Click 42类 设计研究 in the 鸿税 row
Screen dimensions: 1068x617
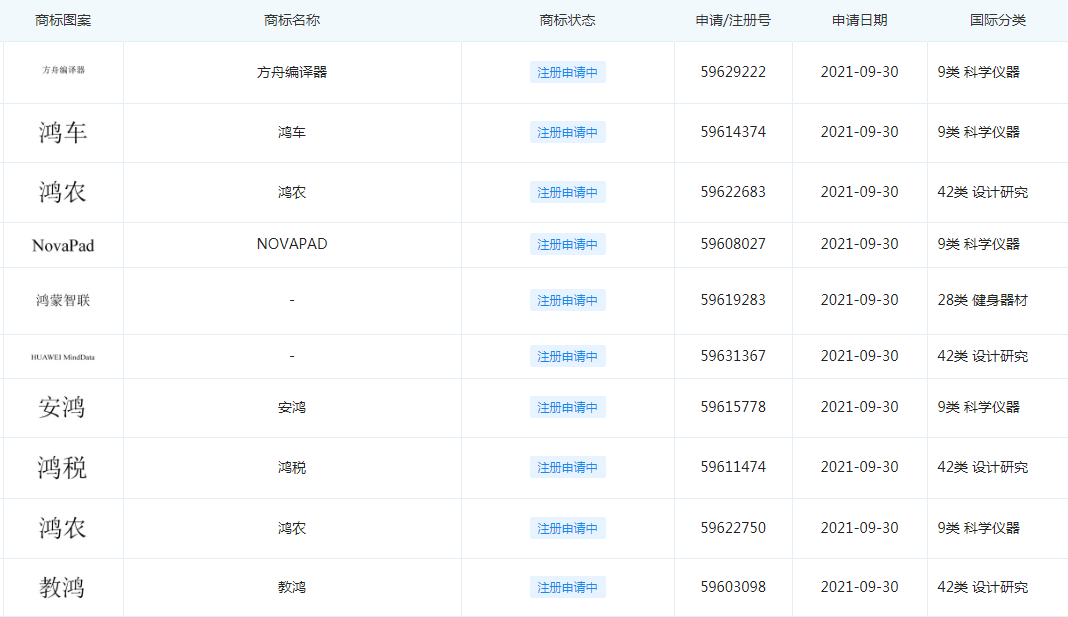982,467
